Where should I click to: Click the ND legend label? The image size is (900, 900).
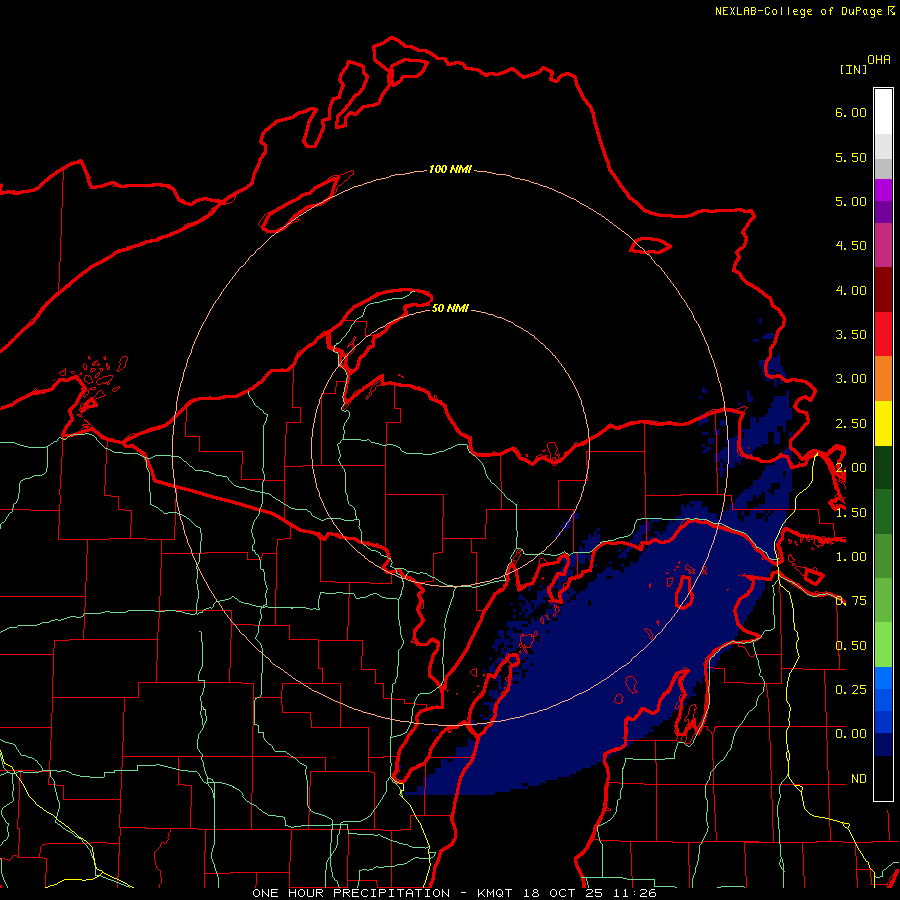point(859,779)
